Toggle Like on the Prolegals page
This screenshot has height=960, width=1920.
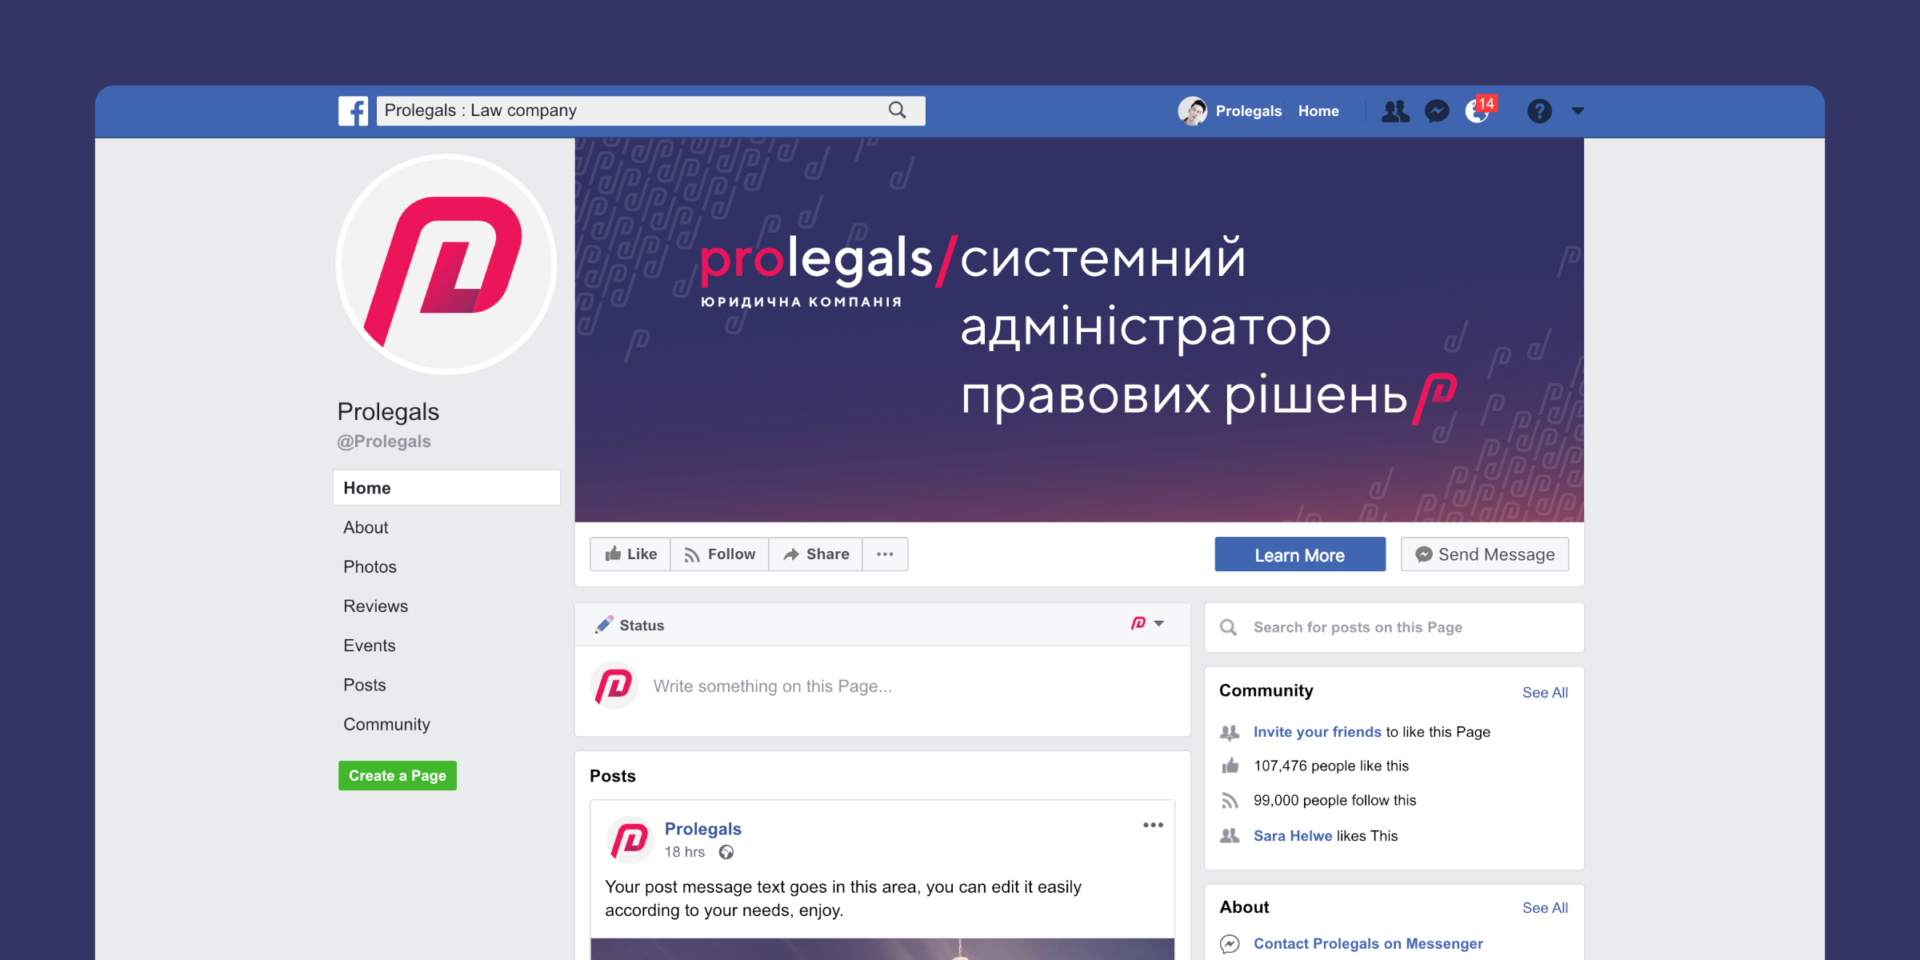(x=631, y=554)
